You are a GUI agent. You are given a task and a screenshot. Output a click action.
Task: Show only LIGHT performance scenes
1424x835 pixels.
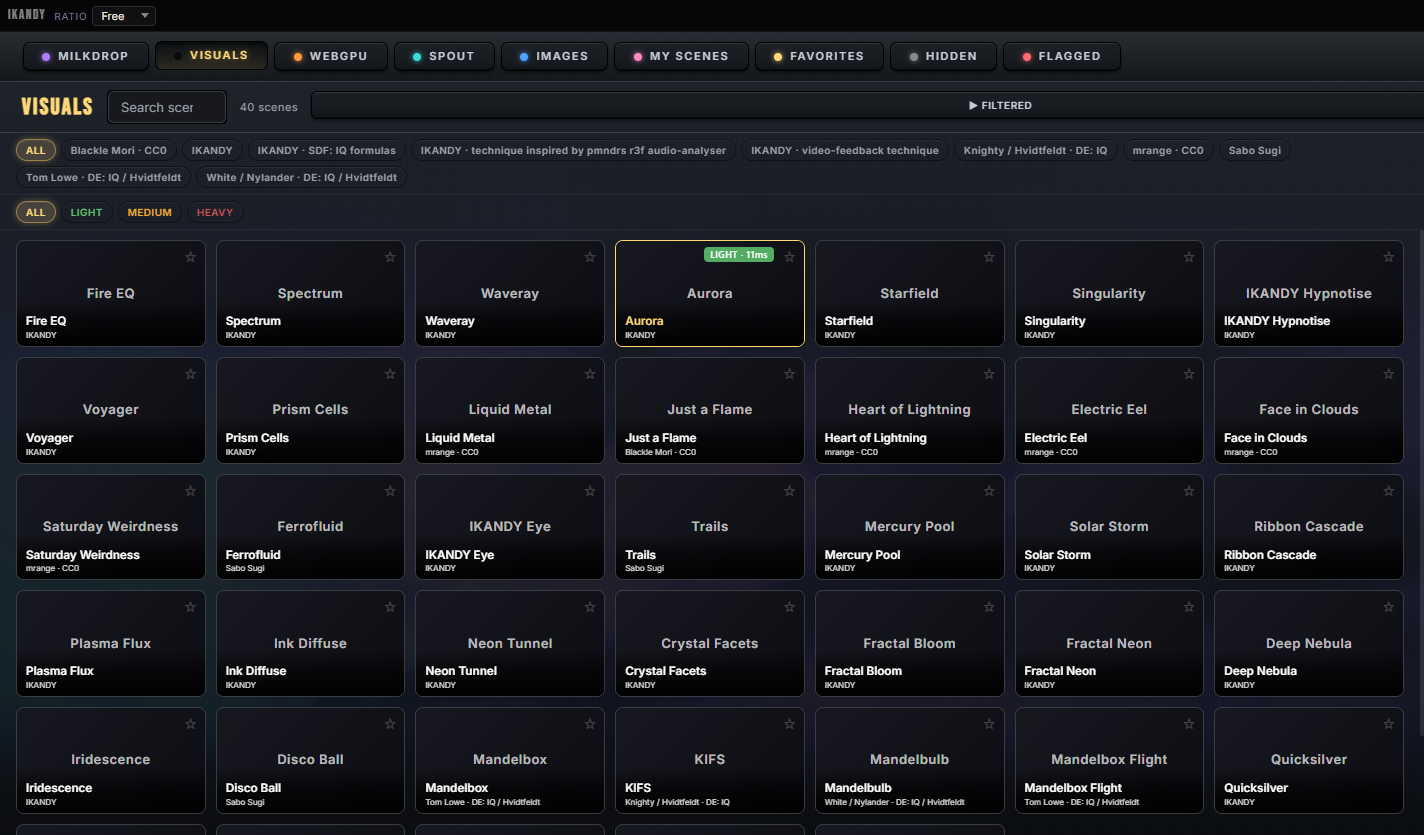[x=86, y=212]
